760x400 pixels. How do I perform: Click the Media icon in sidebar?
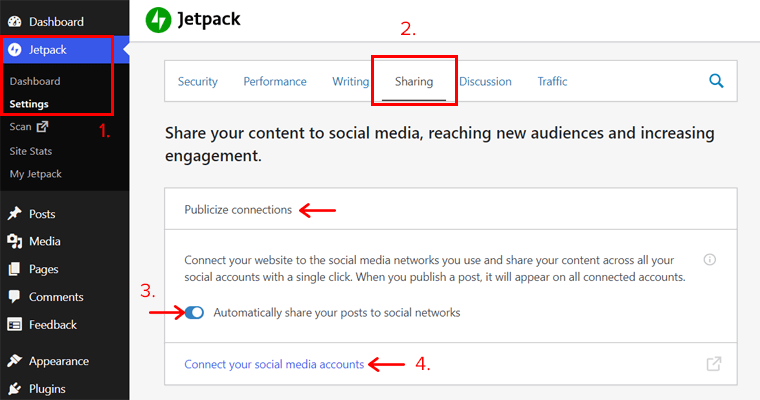pyautogui.click(x=15, y=241)
